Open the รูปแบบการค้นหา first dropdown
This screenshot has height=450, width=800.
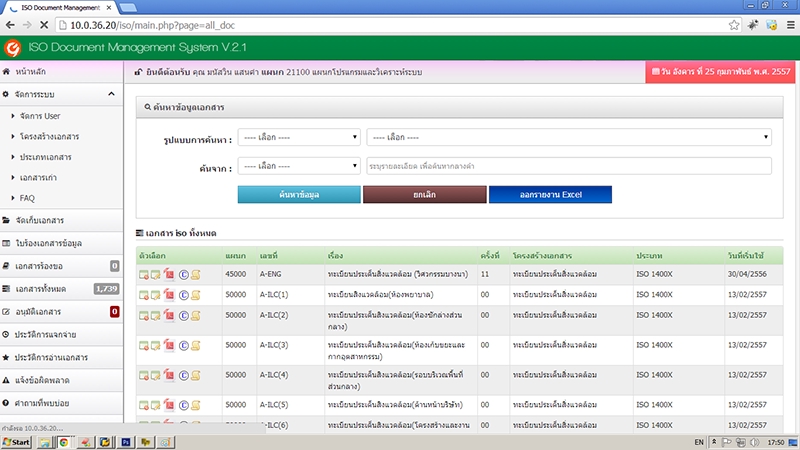tap(299, 137)
